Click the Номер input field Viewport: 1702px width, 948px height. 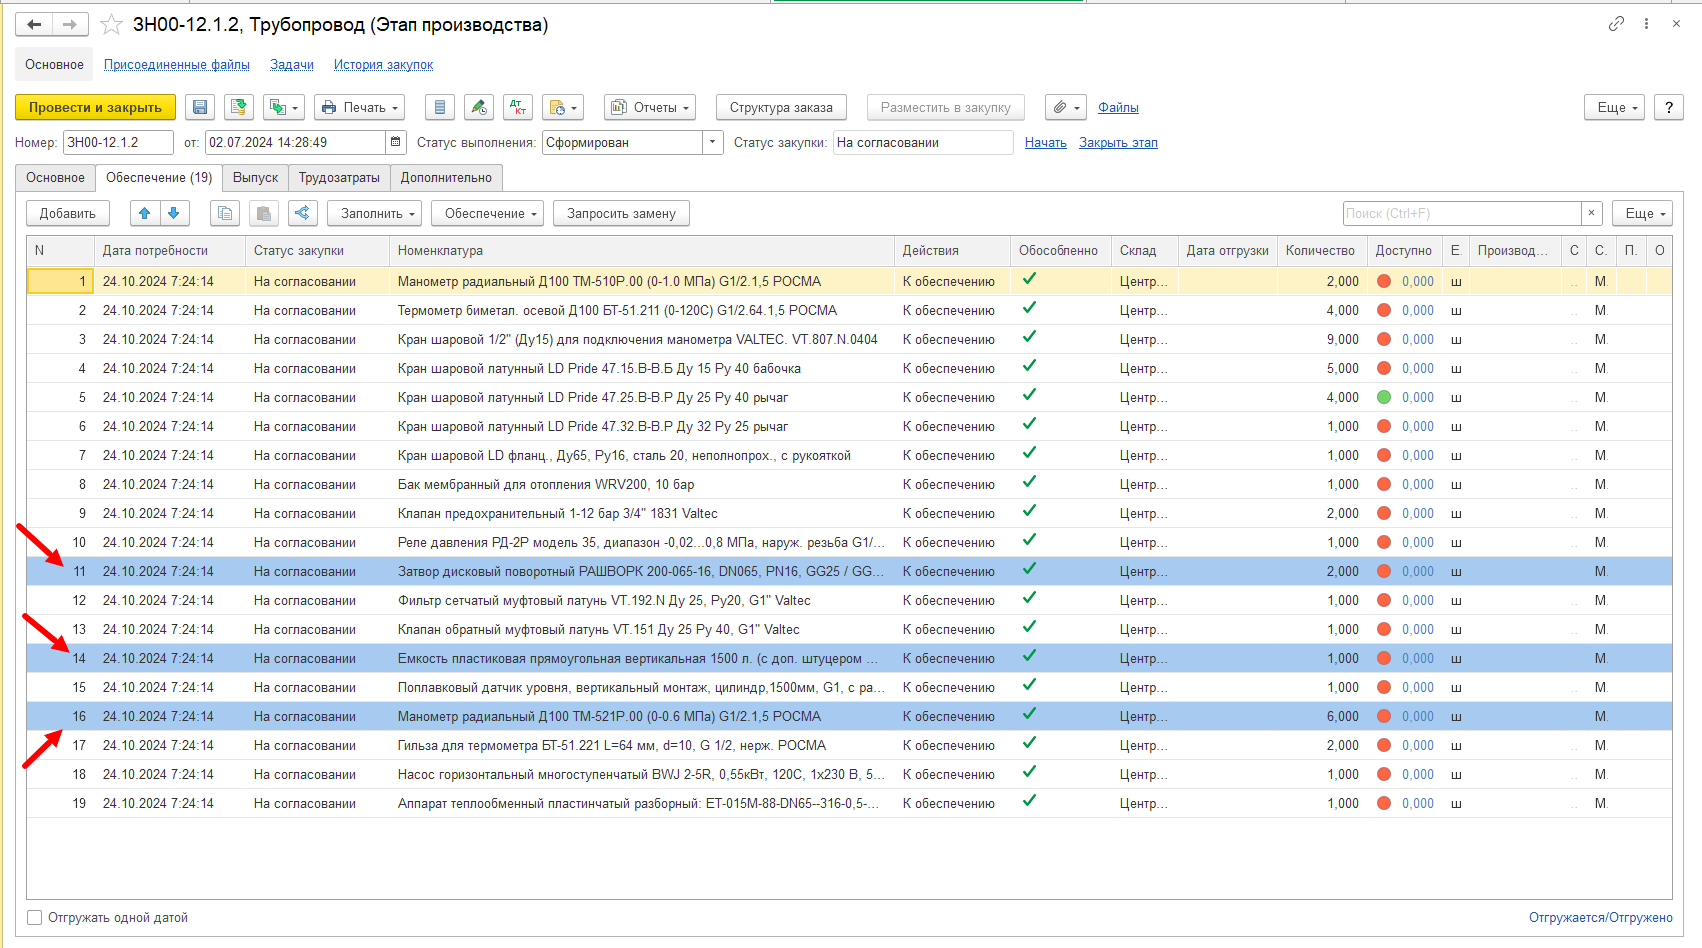point(118,142)
